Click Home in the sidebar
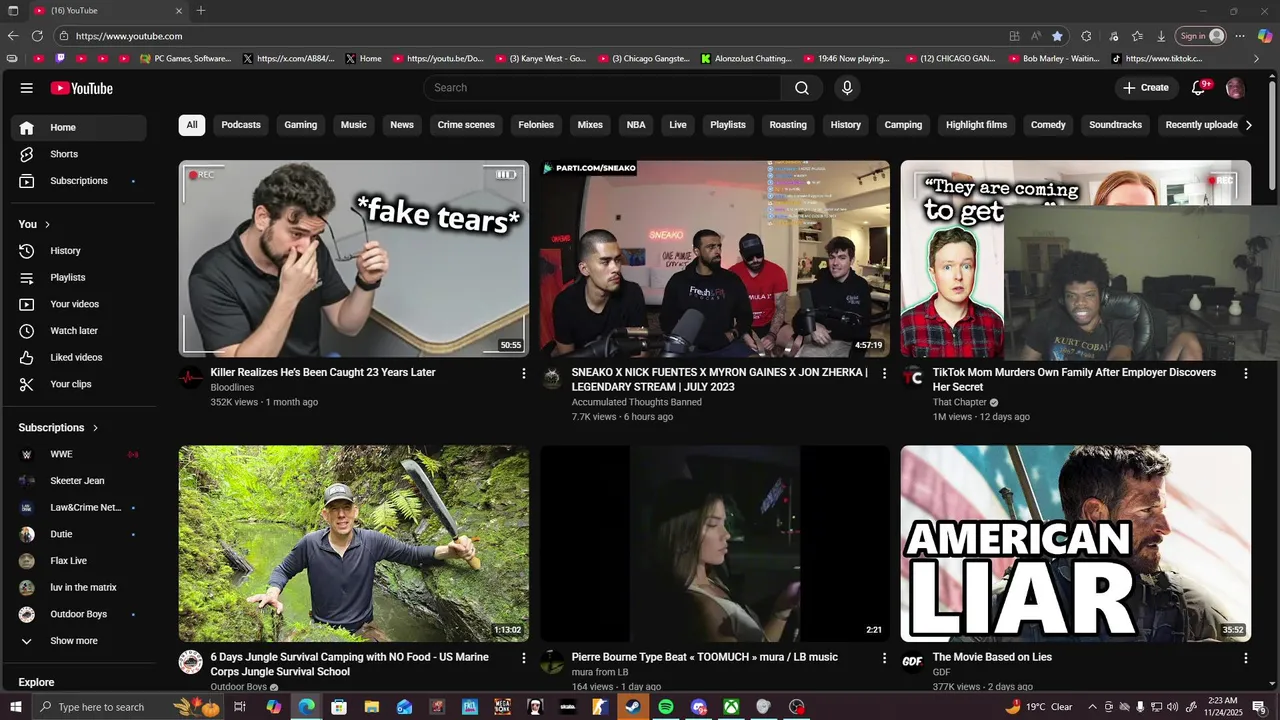The image size is (1280, 720). click(78, 128)
